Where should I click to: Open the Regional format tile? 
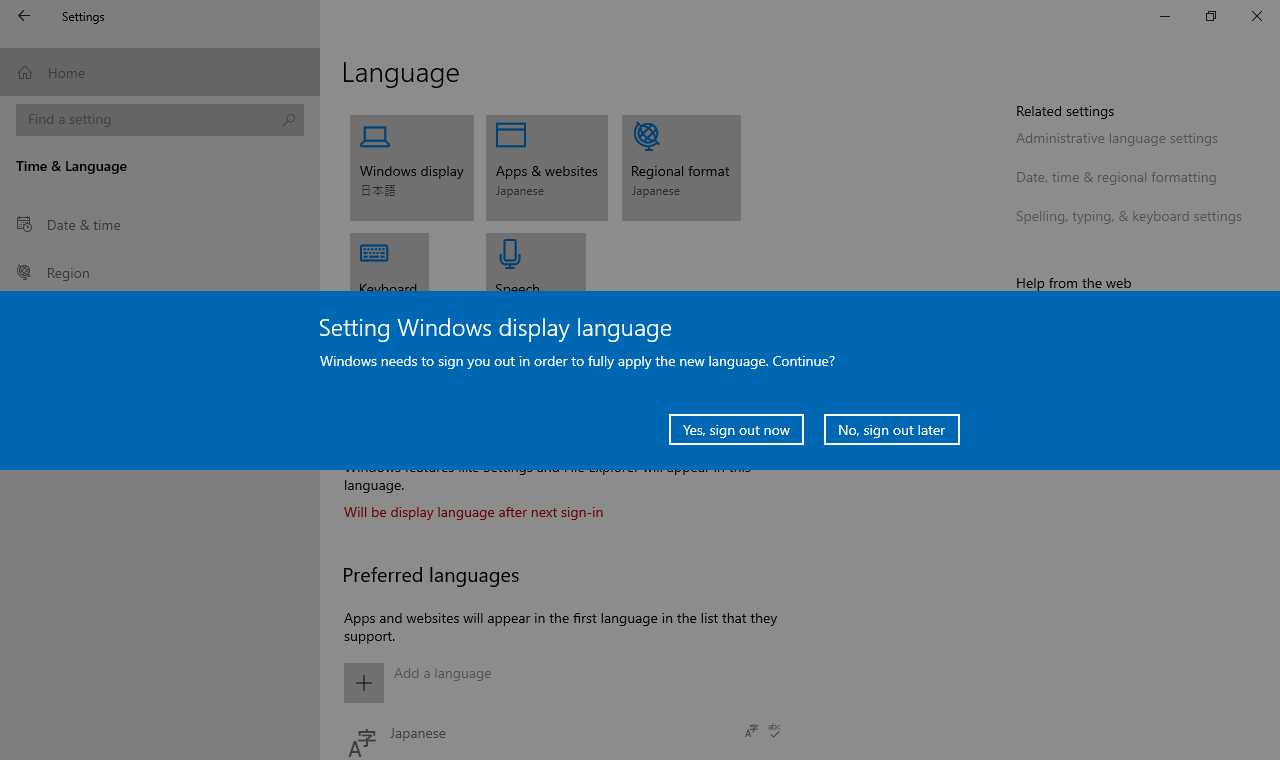pyautogui.click(x=681, y=168)
